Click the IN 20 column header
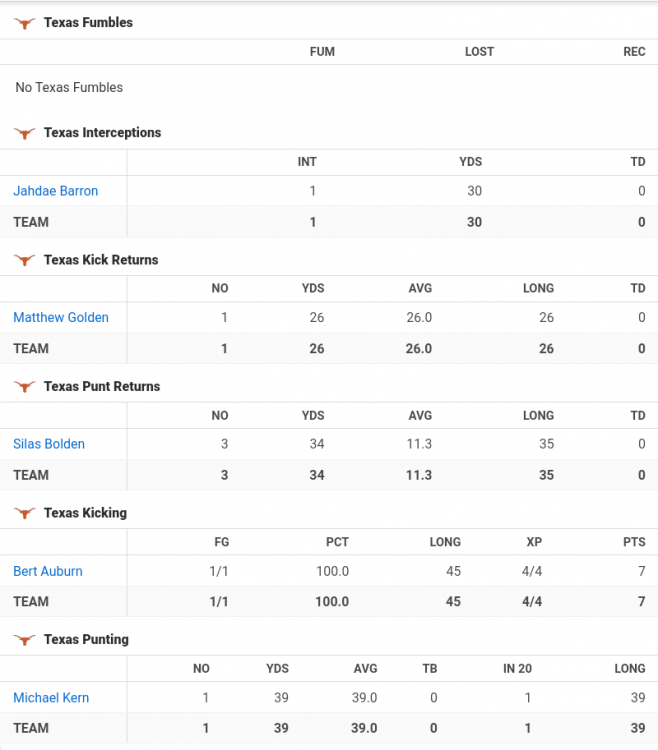This screenshot has height=750, width=658. 517,668
